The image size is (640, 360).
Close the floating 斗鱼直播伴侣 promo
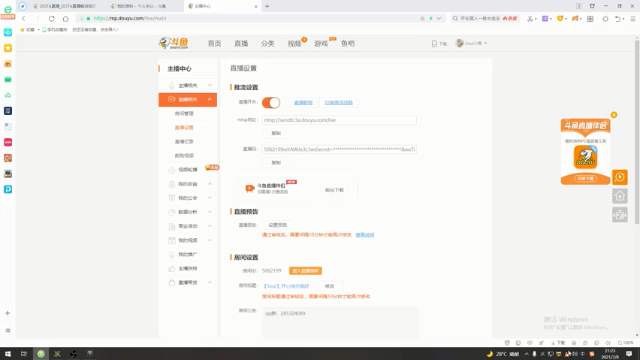tap(613, 115)
